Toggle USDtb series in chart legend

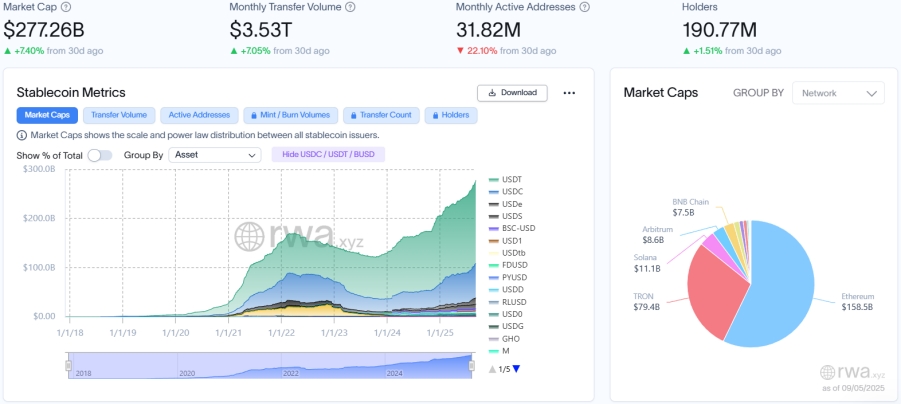click(x=507, y=253)
